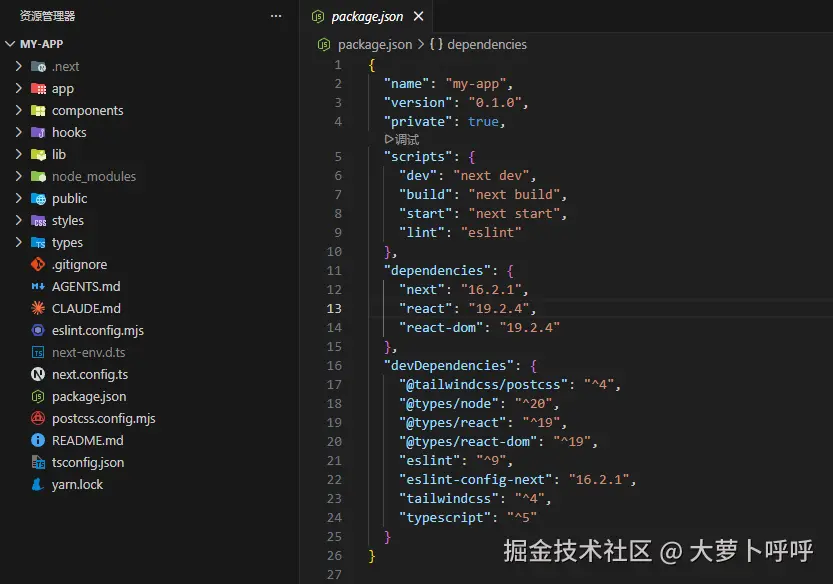
Task: Open the CLAUDE.md file
Action: point(86,308)
